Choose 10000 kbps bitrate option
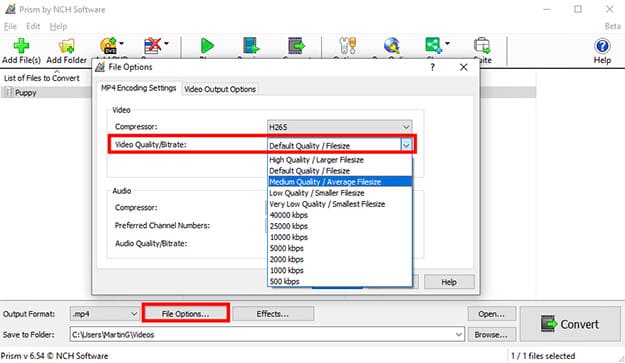Screen dimensions: 625x363 pos(340,237)
